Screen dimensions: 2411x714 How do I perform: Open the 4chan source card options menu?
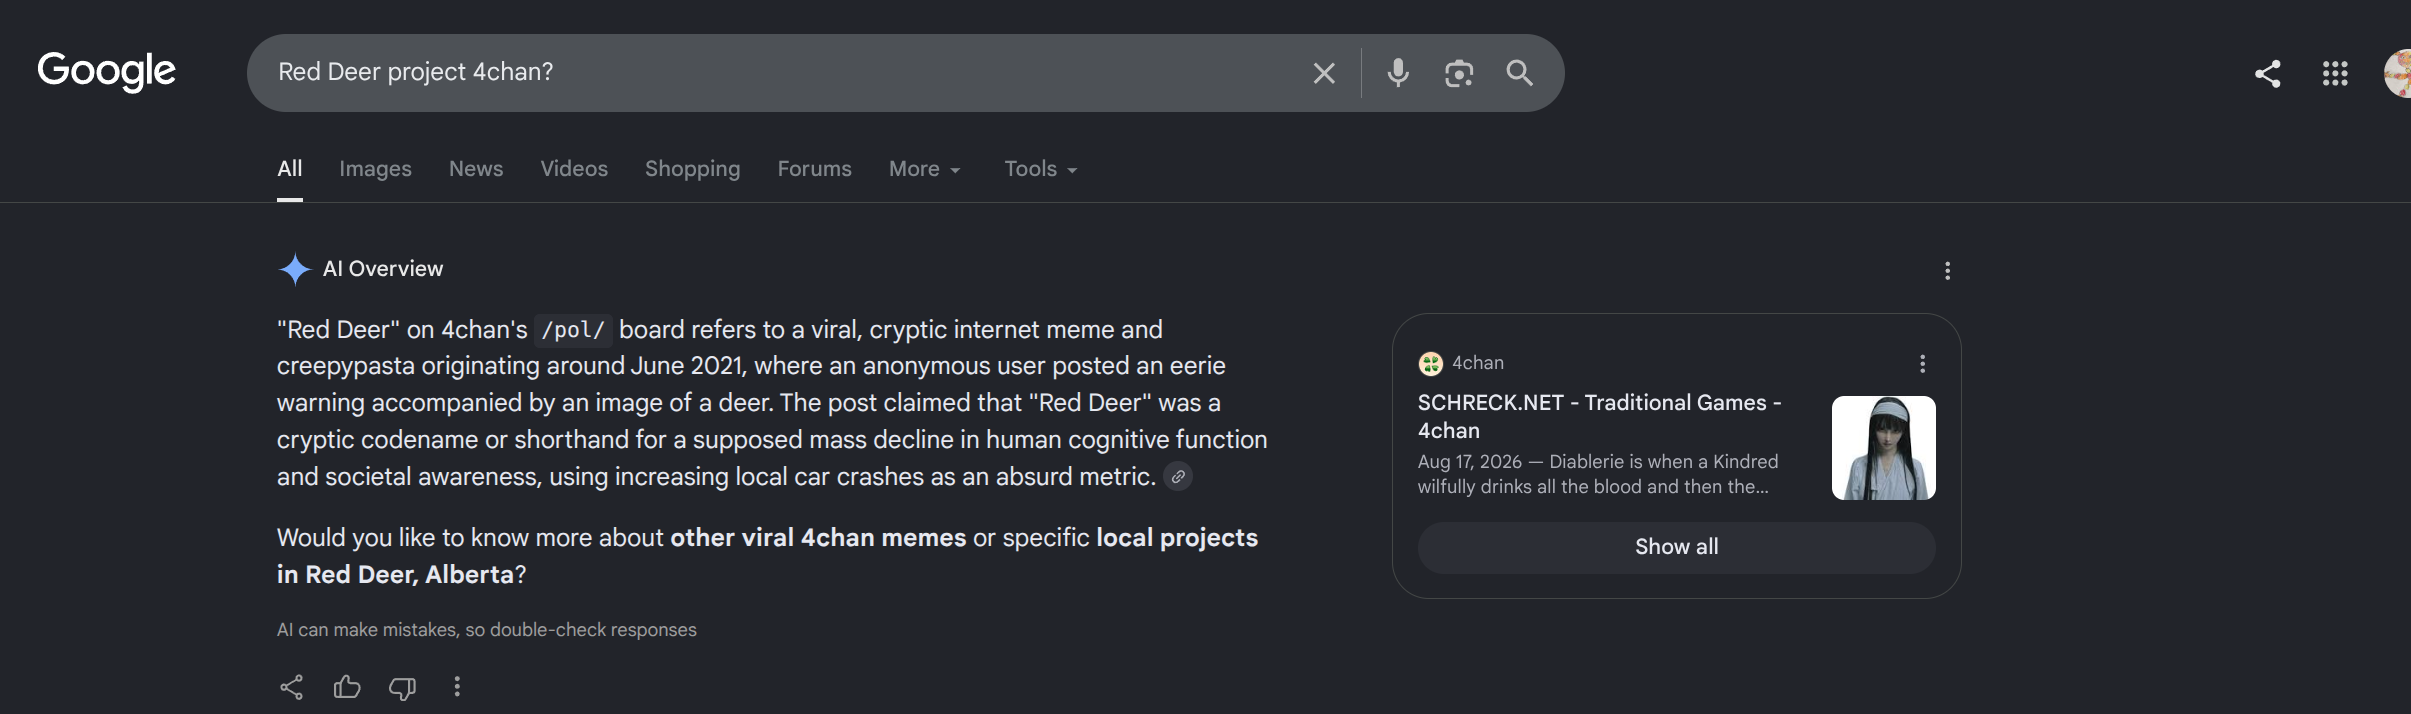coord(1922,364)
